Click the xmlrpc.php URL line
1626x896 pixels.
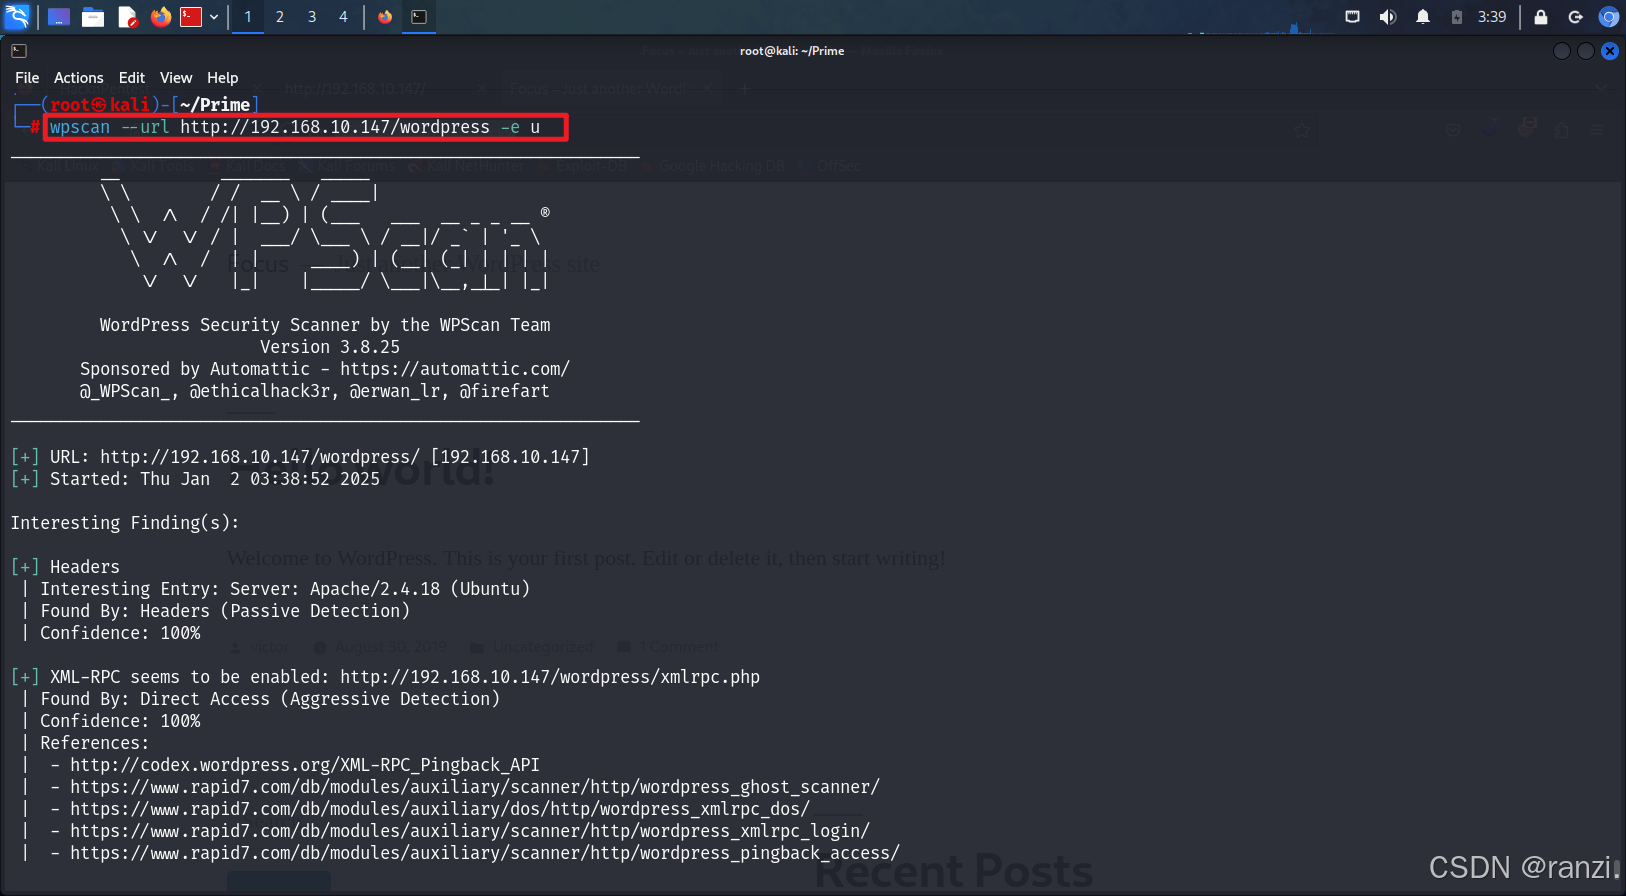coord(550,677)
